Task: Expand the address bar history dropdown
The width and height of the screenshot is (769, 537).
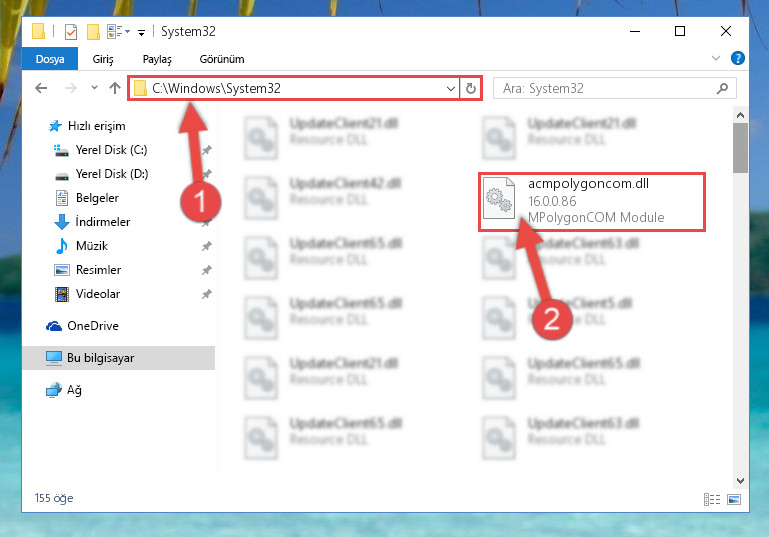Action: pyautogui.click(x=451, y=89)
